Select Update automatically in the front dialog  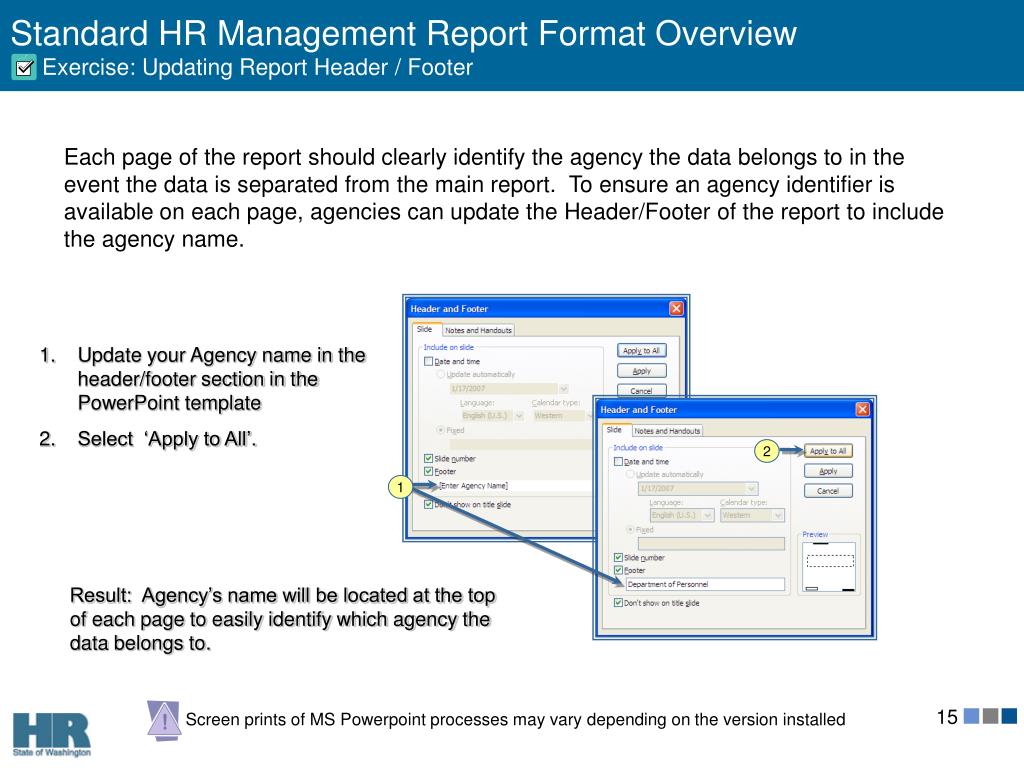tap(630, 474)
